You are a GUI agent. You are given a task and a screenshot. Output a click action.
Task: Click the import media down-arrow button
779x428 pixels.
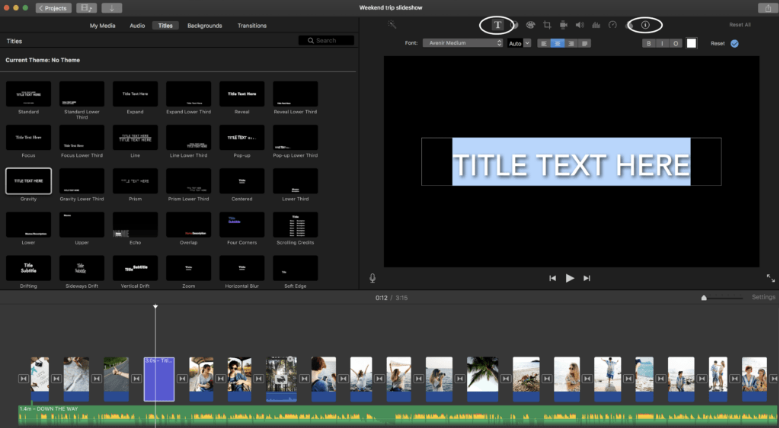(112, 8)
